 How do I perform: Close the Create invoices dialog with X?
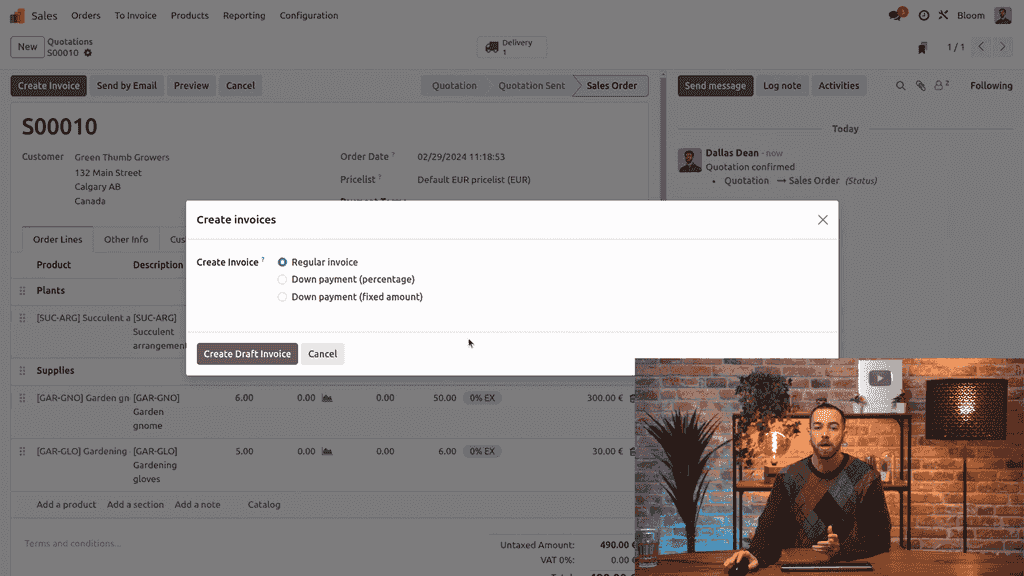coord(822,220)
